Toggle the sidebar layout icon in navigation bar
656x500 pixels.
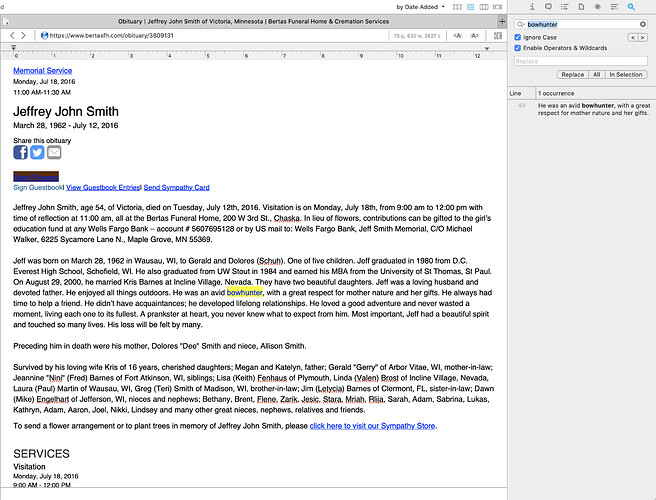pyautogui.click(x=497, y=36)
